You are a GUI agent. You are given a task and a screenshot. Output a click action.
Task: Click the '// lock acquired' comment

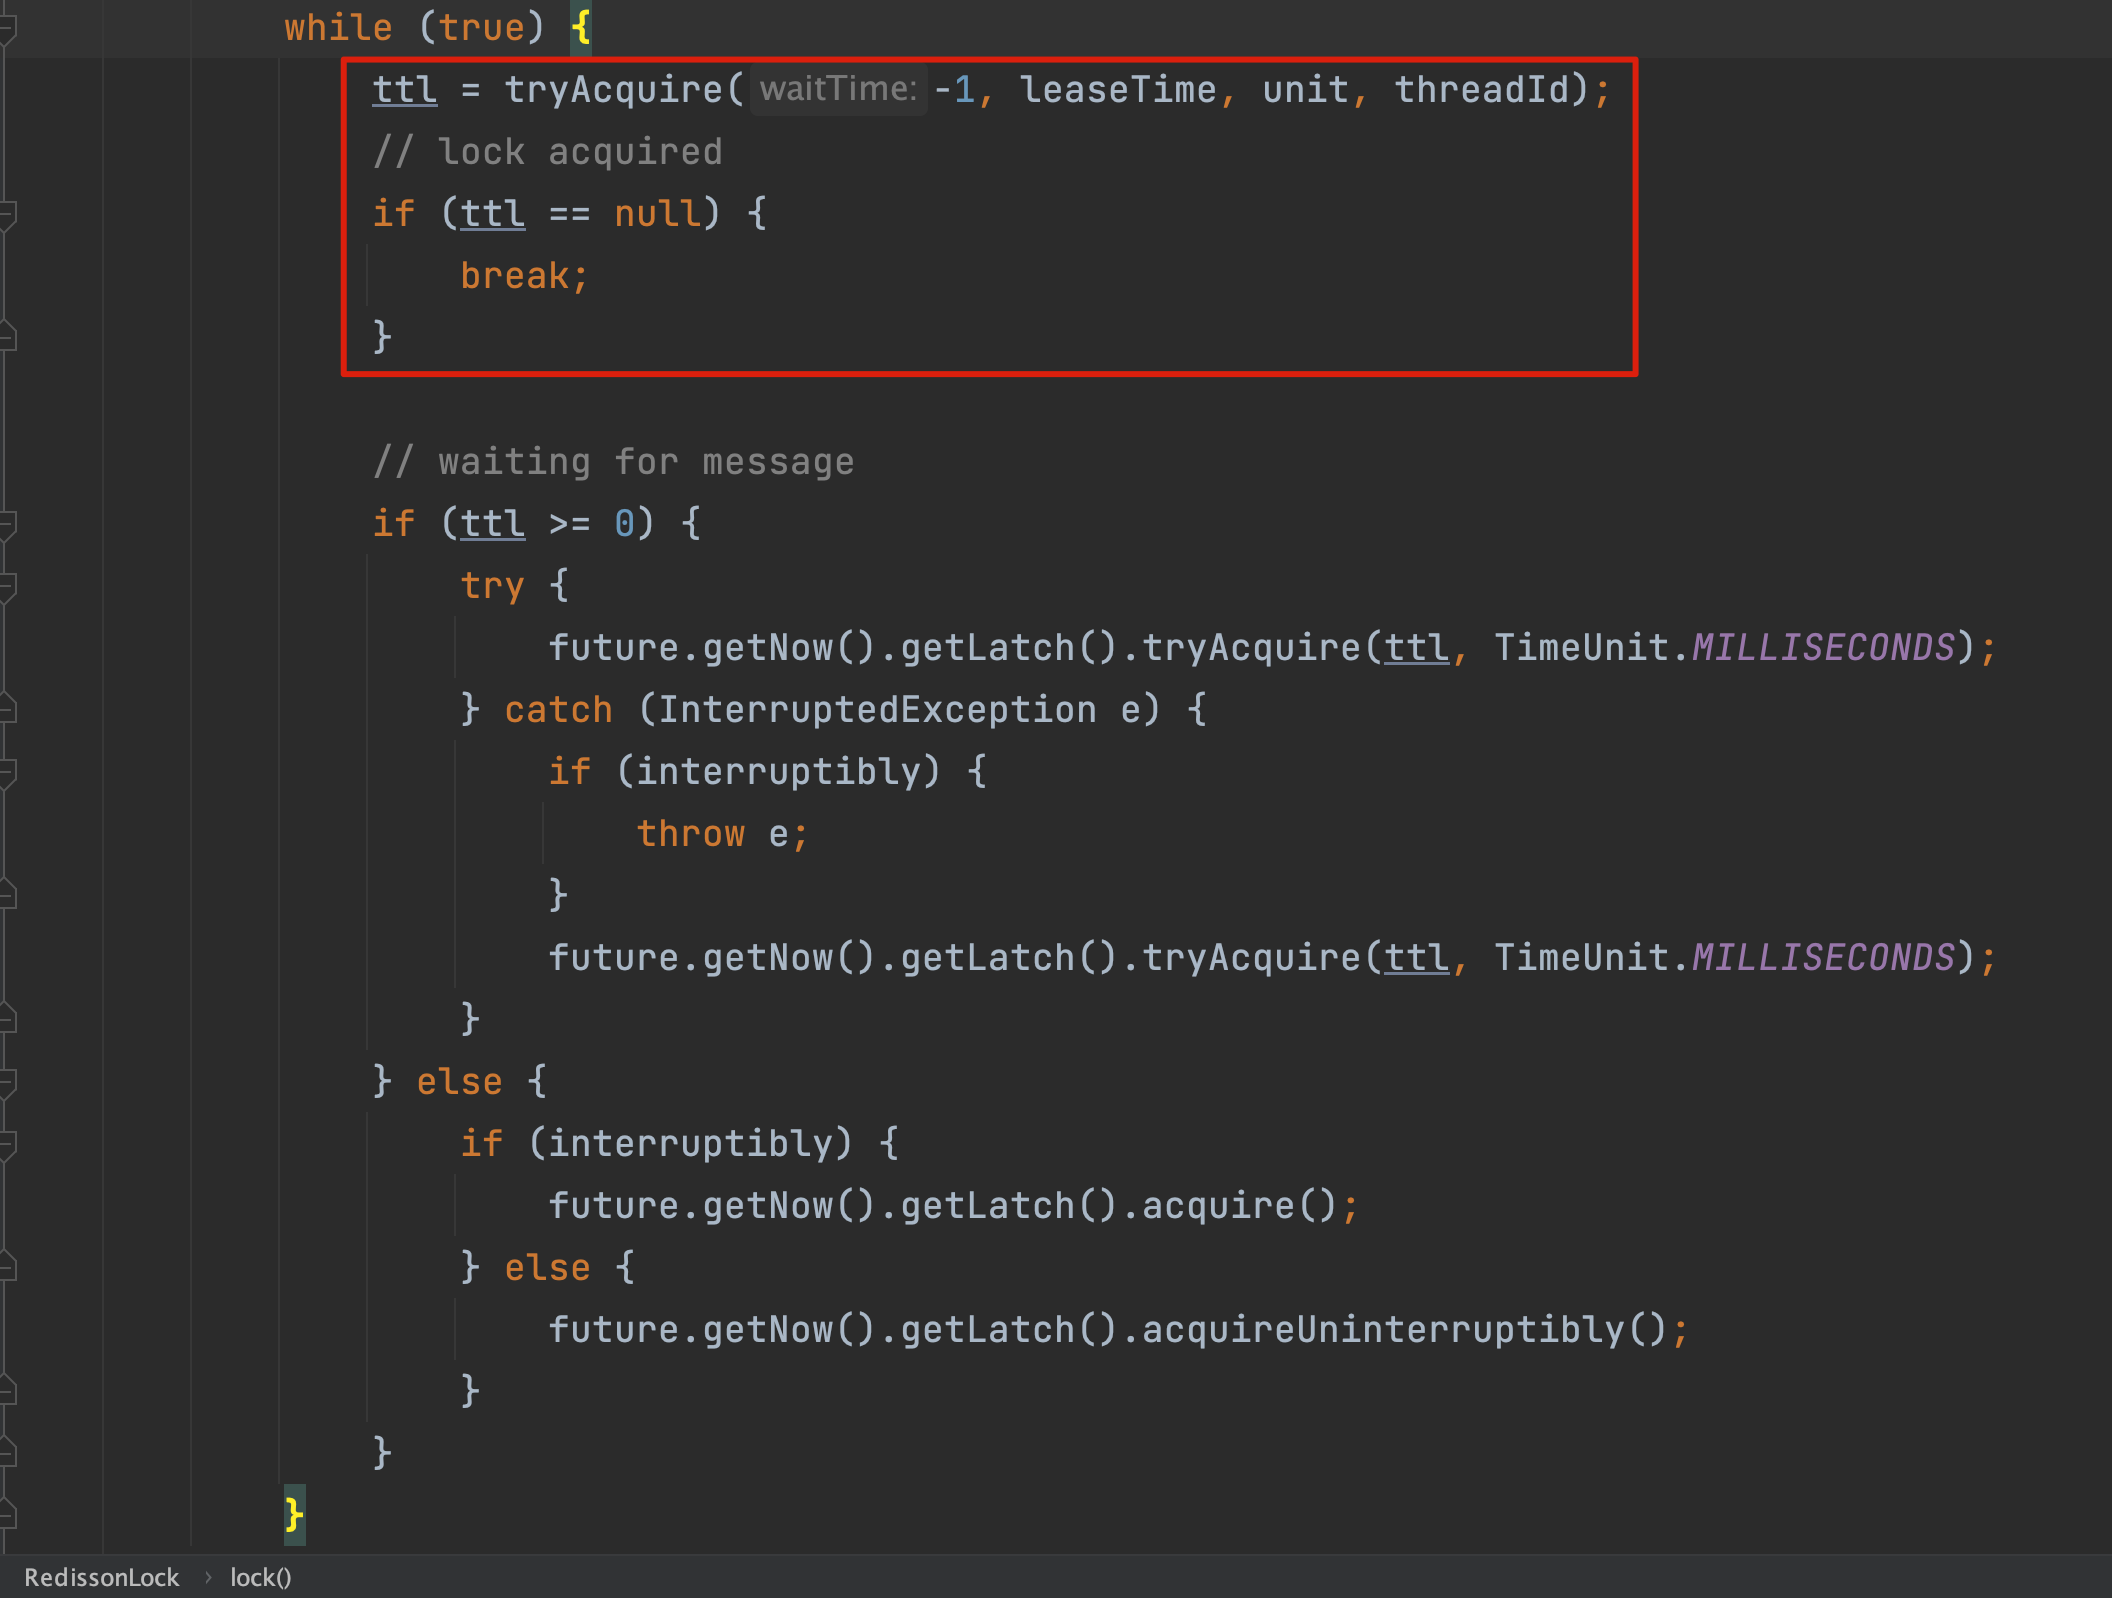[548, 152]
